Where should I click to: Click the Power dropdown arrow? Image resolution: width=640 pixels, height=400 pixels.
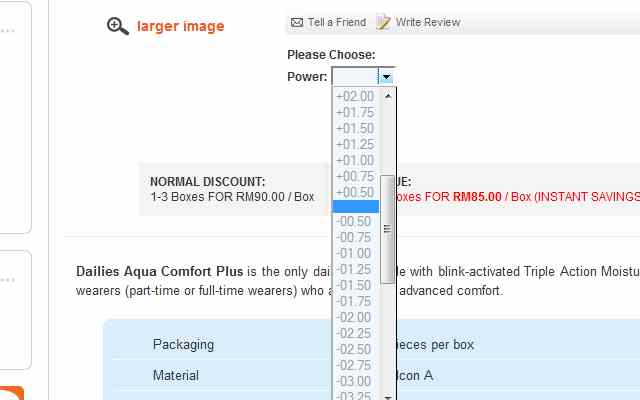(x=386, y=76)
